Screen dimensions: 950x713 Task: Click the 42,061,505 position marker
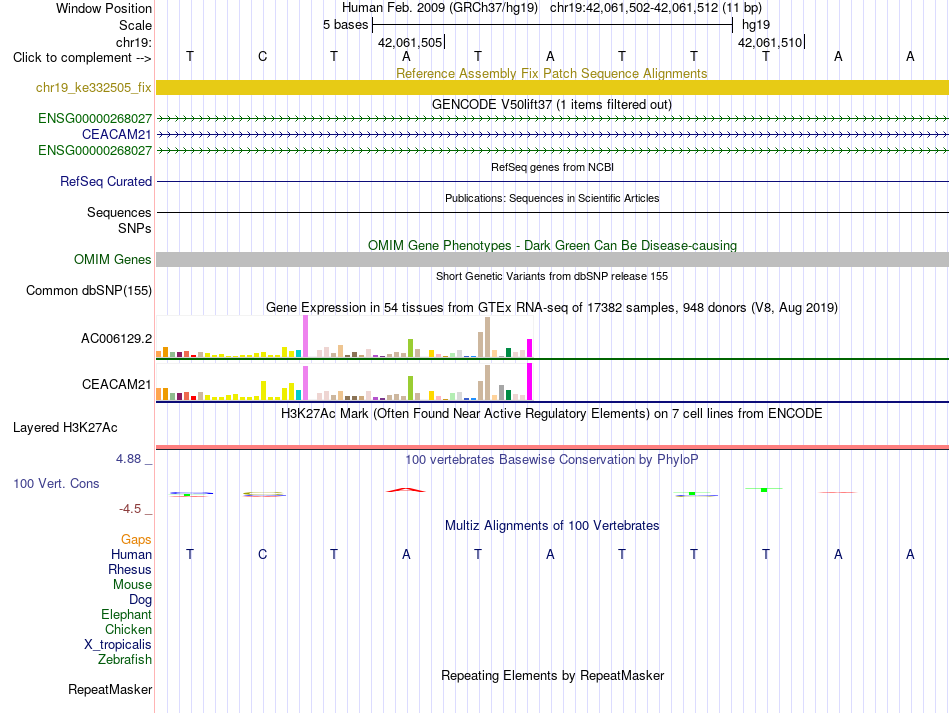coord(410,42)
